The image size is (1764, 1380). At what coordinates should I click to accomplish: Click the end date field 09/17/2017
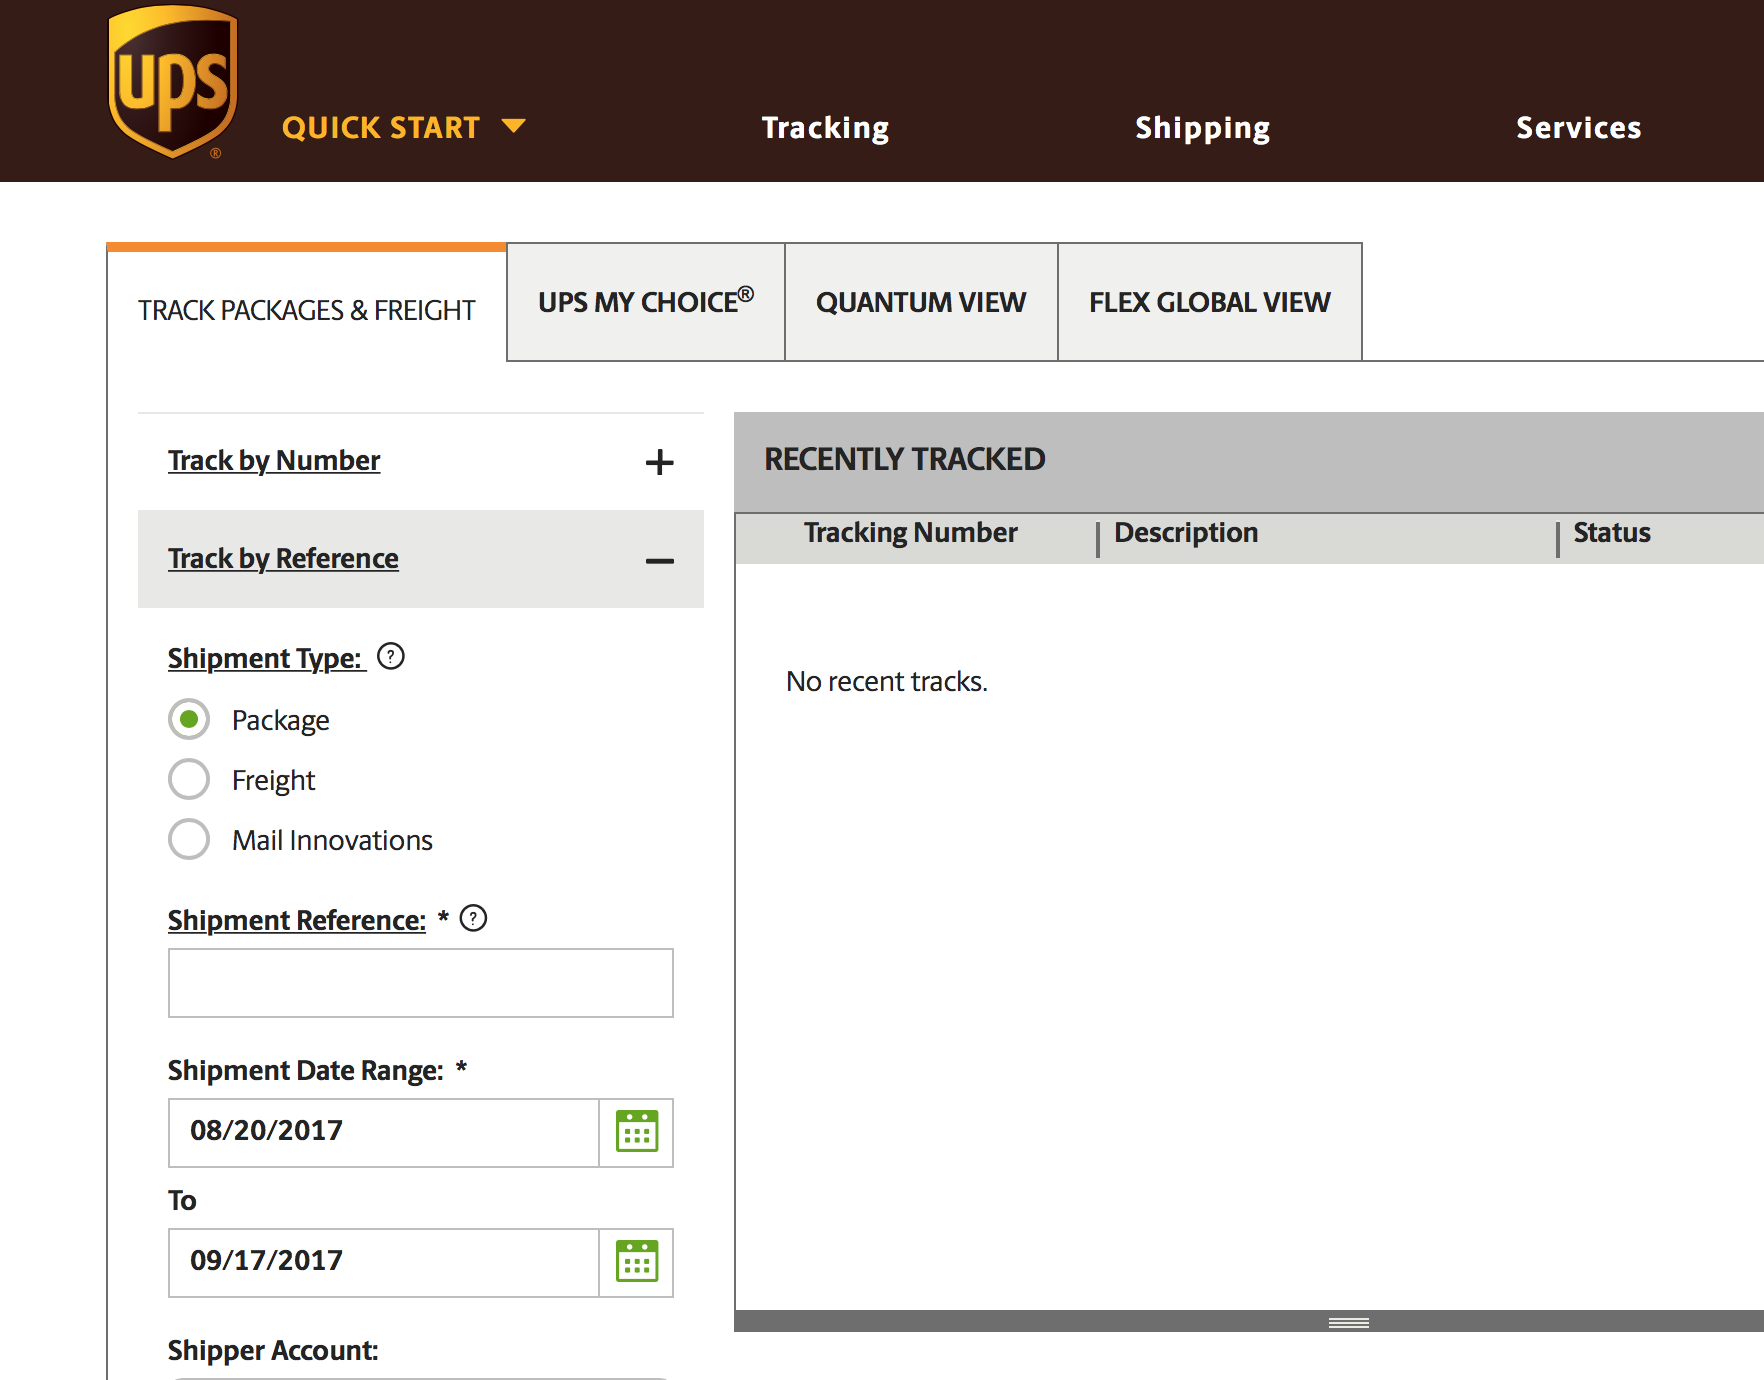(384, 1262)
